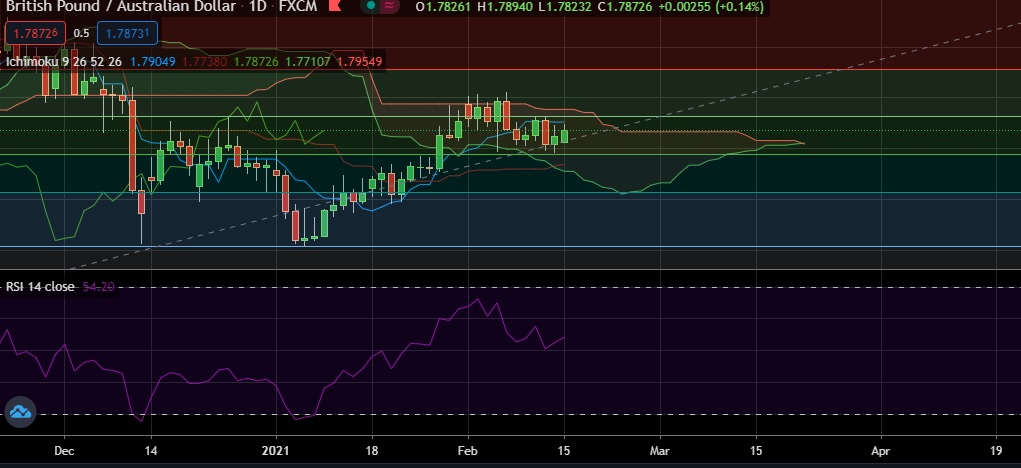Viewport: 1021px width, 468px height.
Task: Click the high price H1.78940
Action: coord(505,7)
